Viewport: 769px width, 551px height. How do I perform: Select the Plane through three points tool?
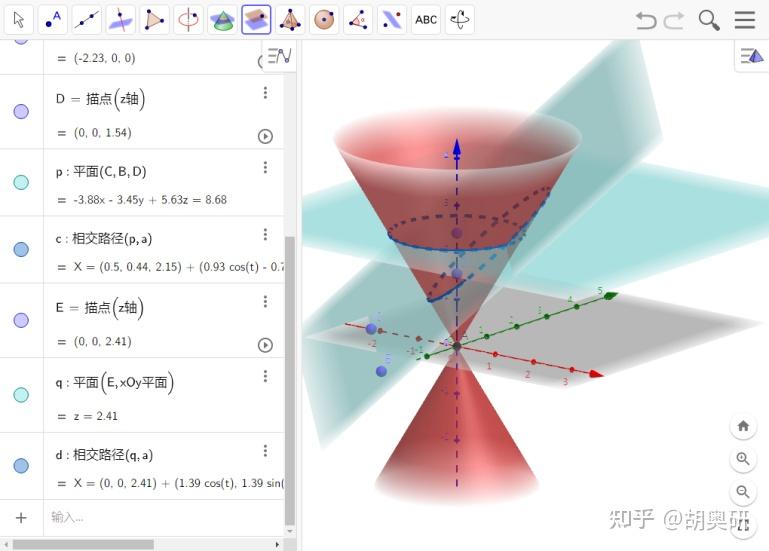pyautogui.click(x=256, y=20)
